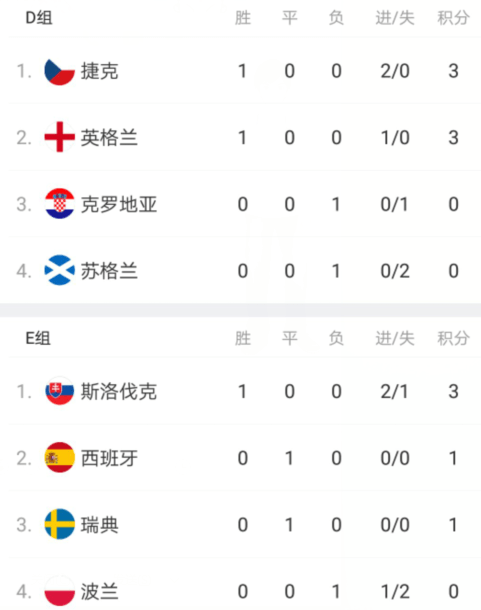Click the D组 group header
The width and height of the screenshot is (481, 610).
39,18
